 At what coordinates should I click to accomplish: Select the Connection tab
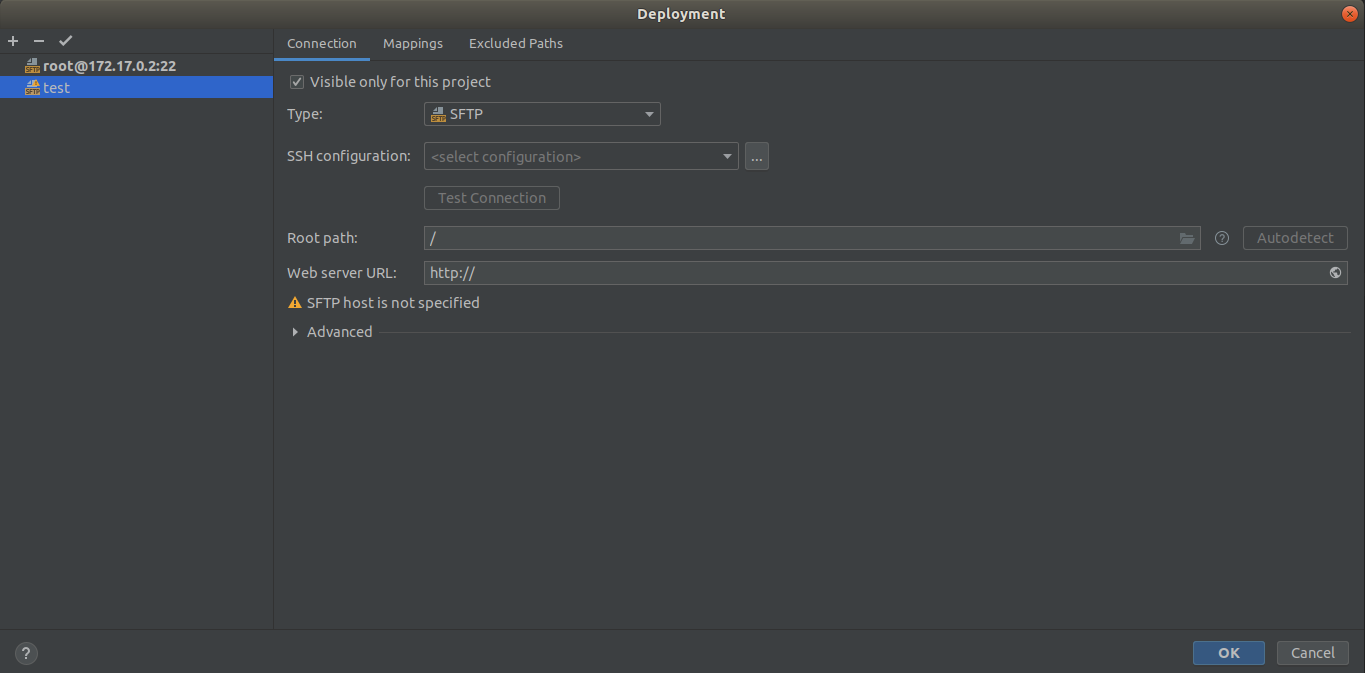pyautogui.click(x=321, y=43)
